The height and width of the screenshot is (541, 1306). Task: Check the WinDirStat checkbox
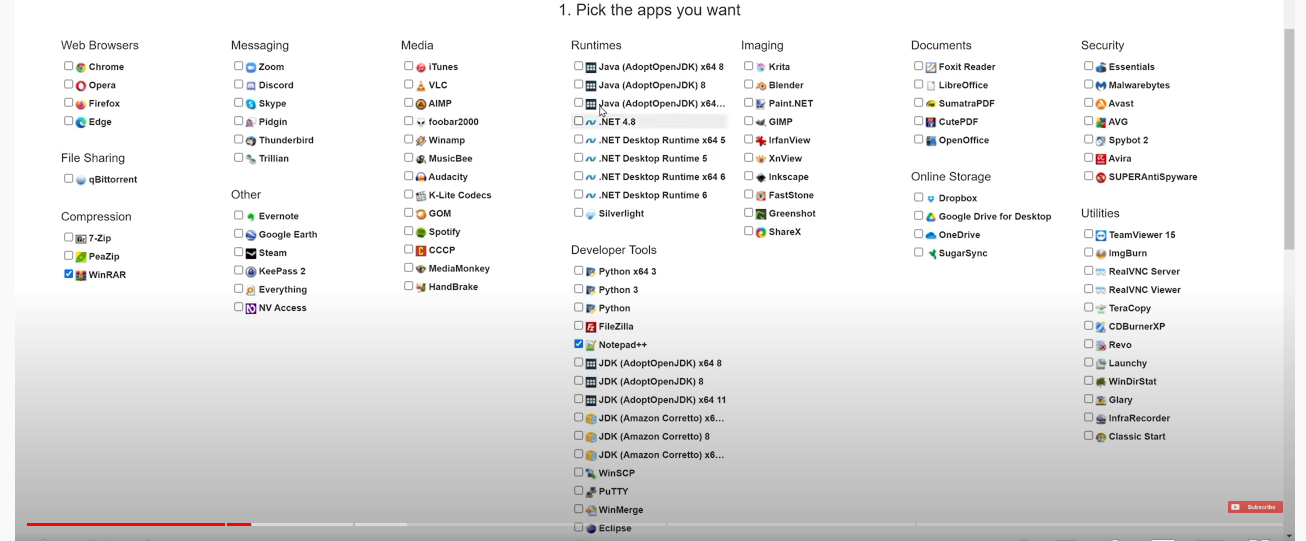click(x=1088, y=381)
